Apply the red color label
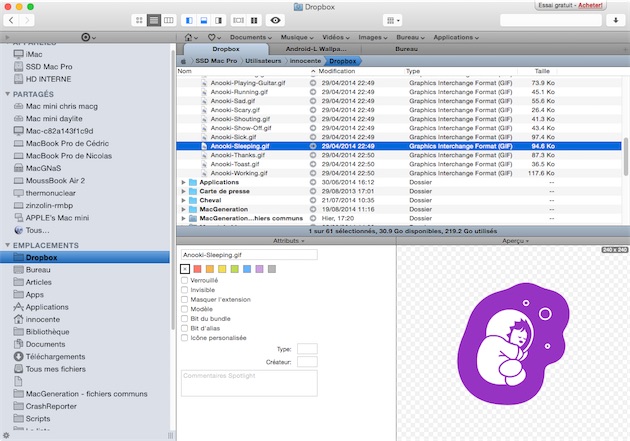630x441 pixels. 197,269
